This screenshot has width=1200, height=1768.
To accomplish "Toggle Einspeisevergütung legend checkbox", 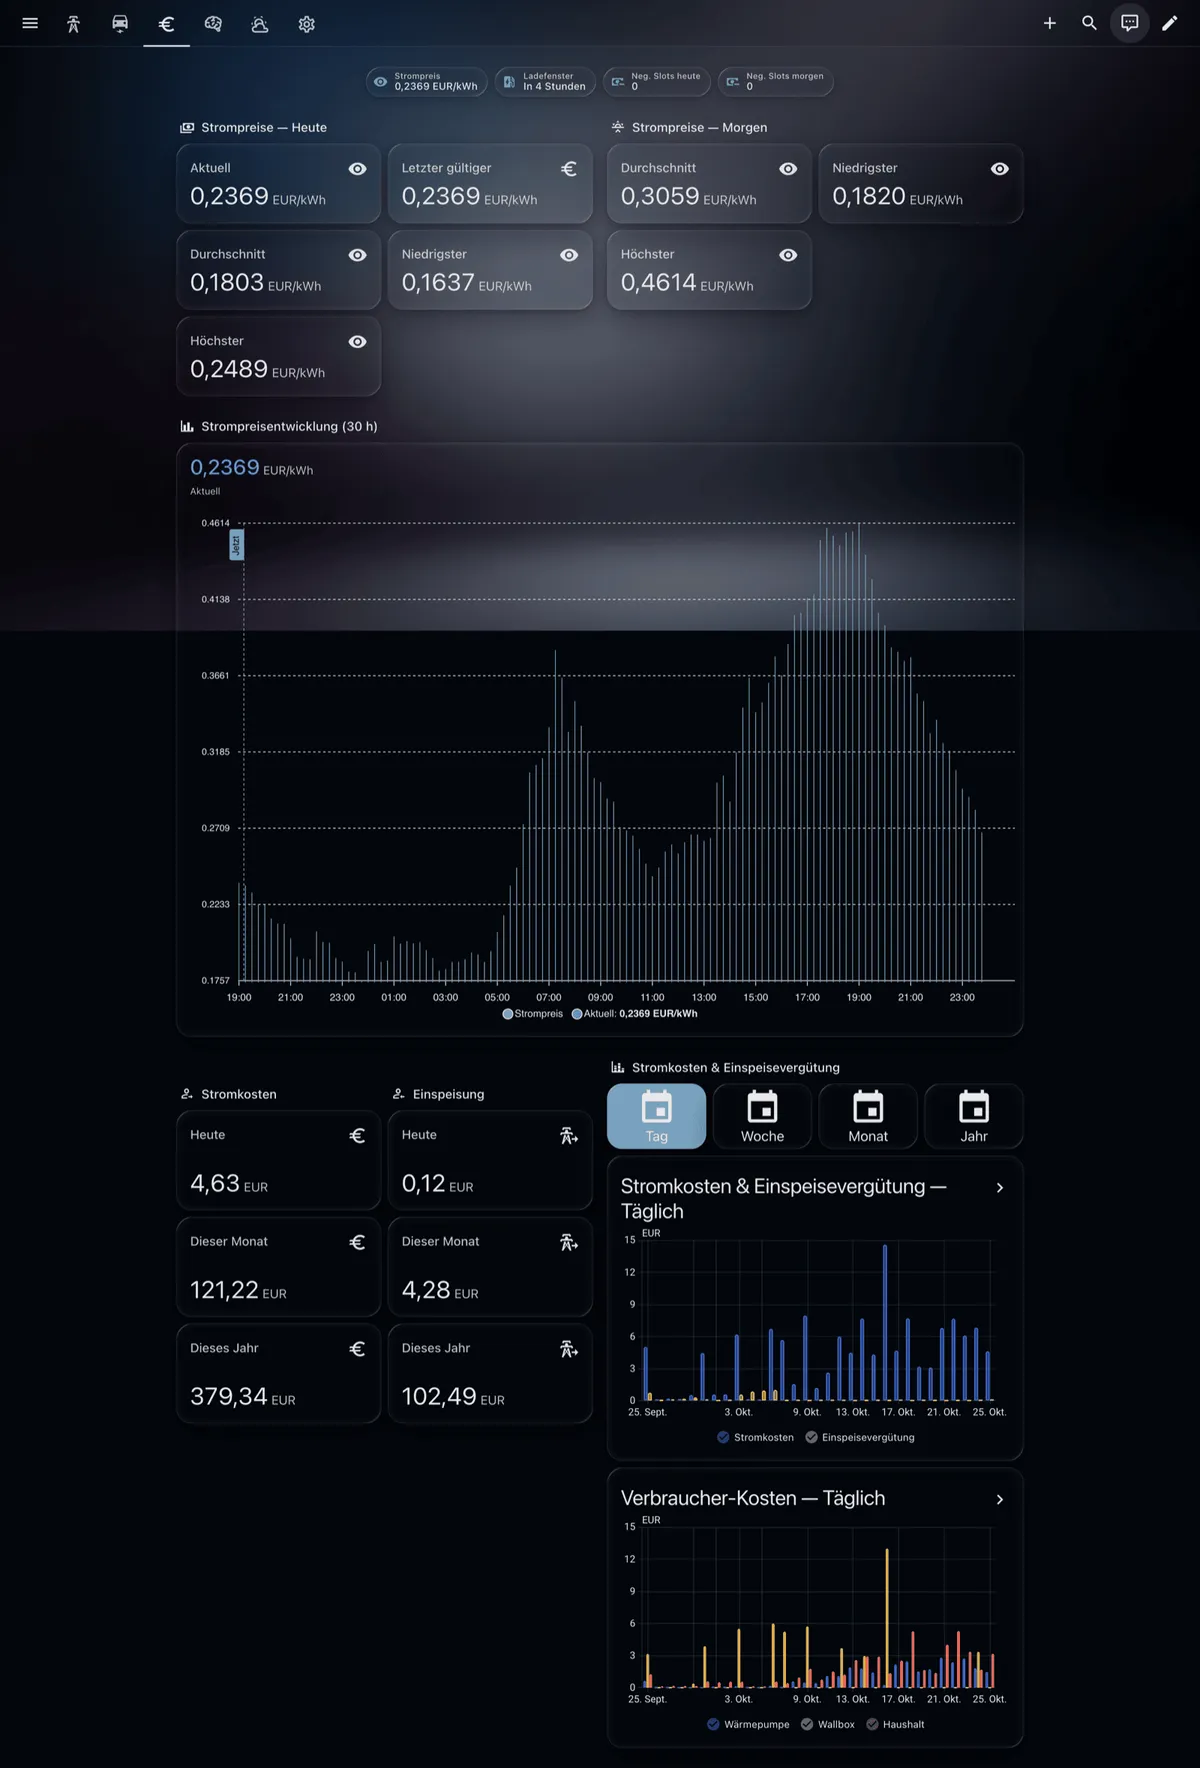I will coord(811,1437).
